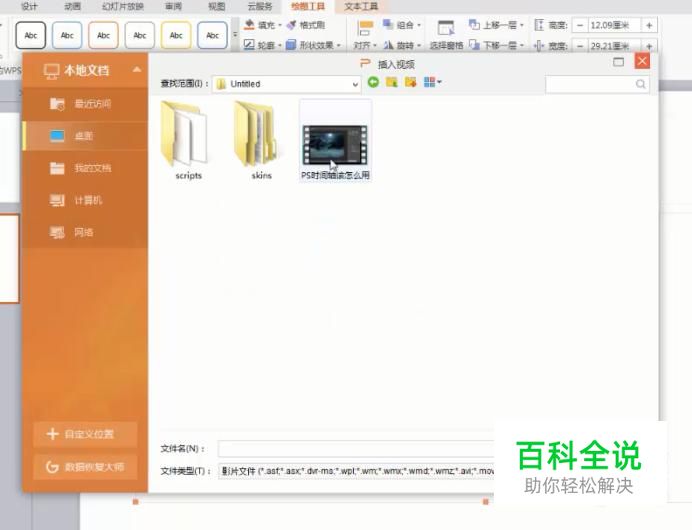Image resolution: width=692 pixels, height=530 pixels.
Task: Click 上移一层 bring forward
Action: (496, 25)
